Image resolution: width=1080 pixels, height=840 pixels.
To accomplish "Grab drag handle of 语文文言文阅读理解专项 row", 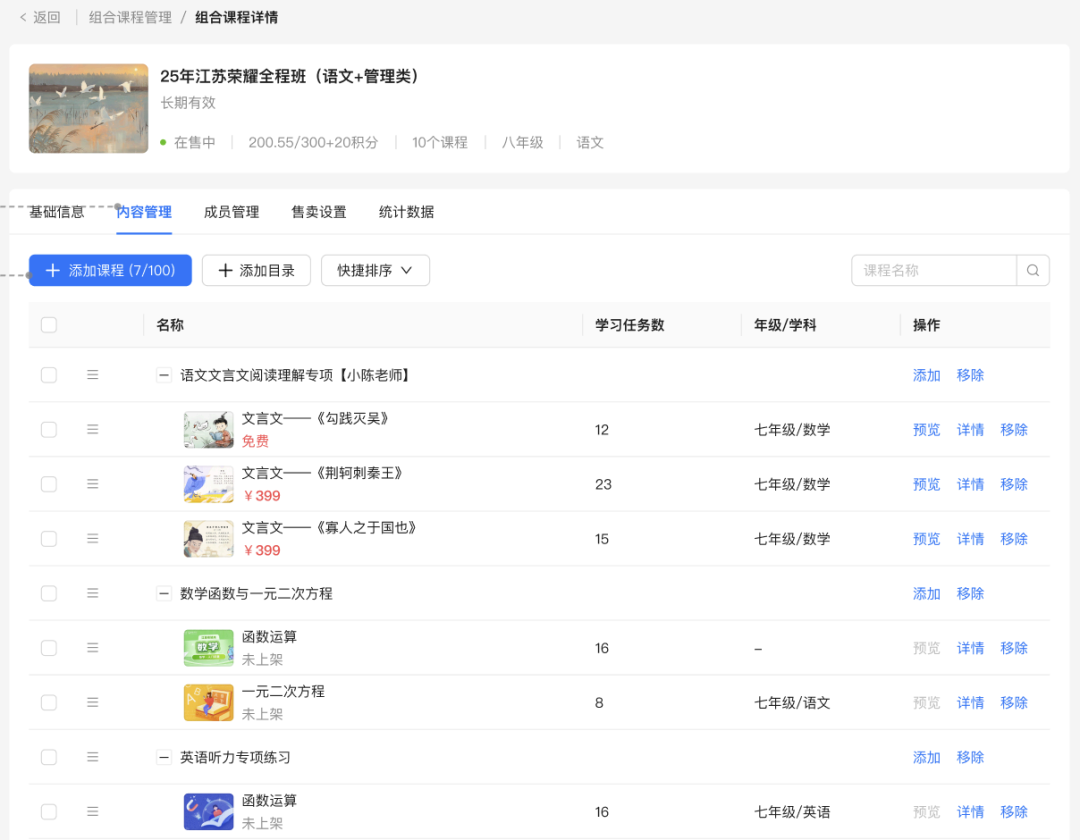I will [92, 375].
